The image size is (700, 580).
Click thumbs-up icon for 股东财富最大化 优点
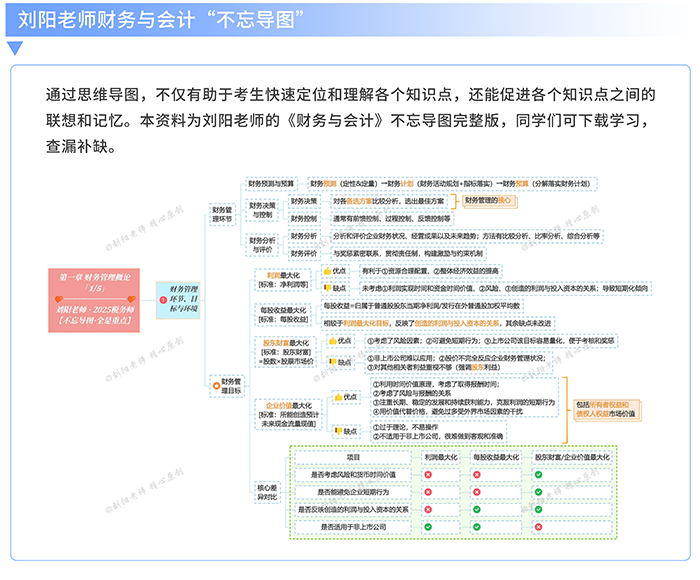pos(333,341)
